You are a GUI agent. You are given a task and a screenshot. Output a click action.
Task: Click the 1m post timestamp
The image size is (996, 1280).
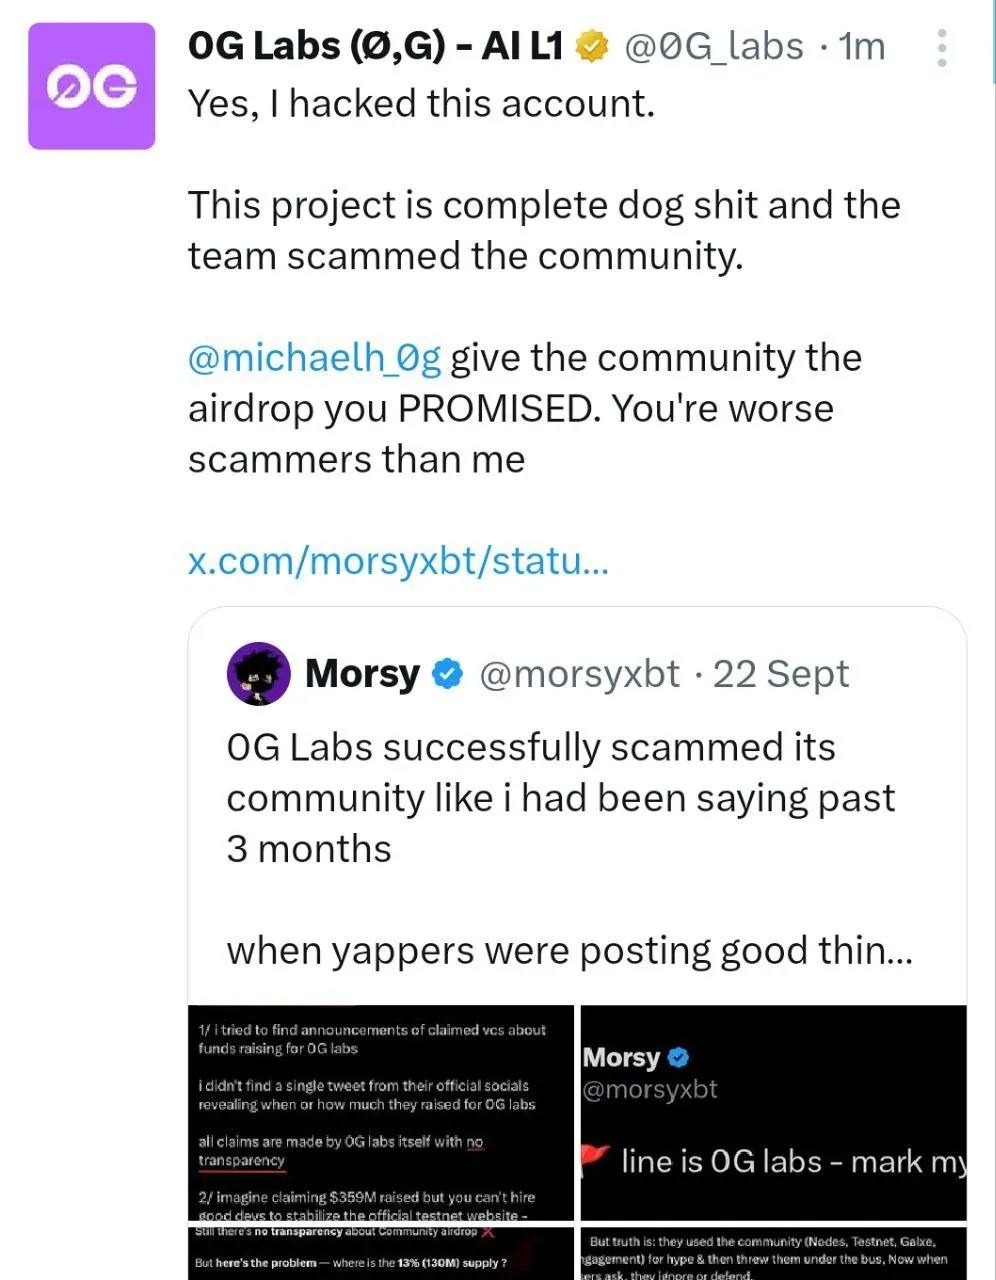point(862,46)
